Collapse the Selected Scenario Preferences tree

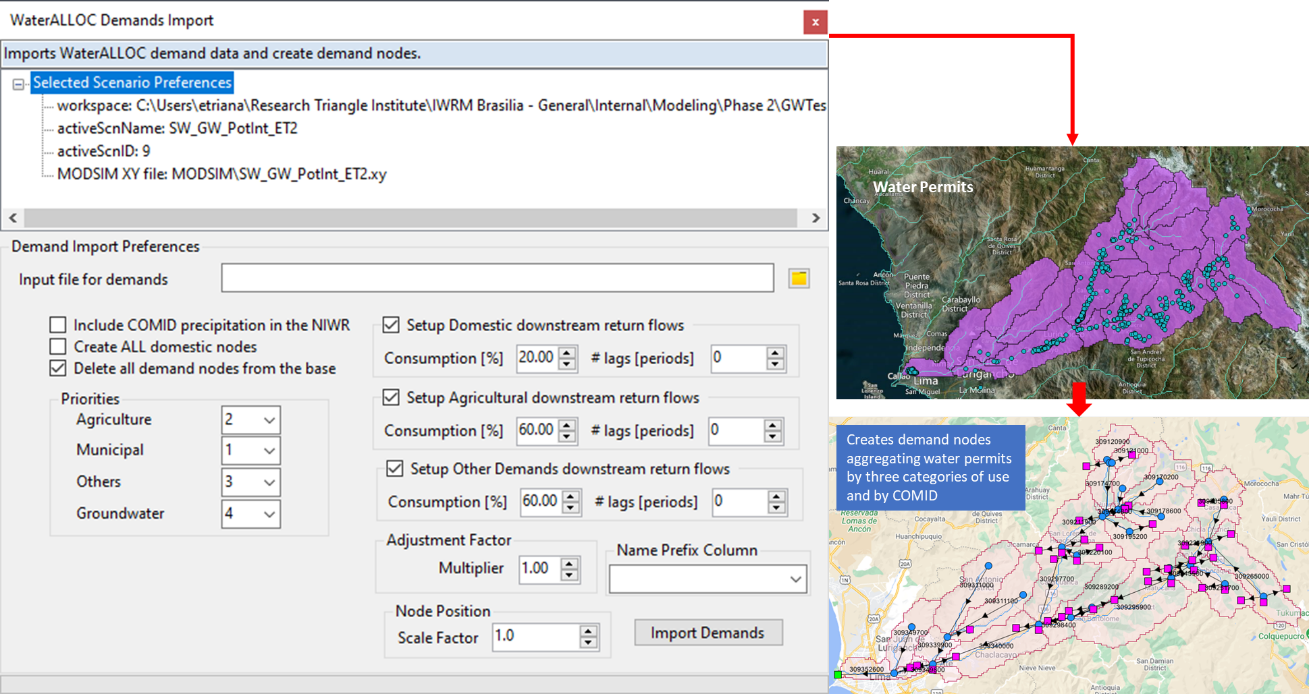tap(18, 84)
